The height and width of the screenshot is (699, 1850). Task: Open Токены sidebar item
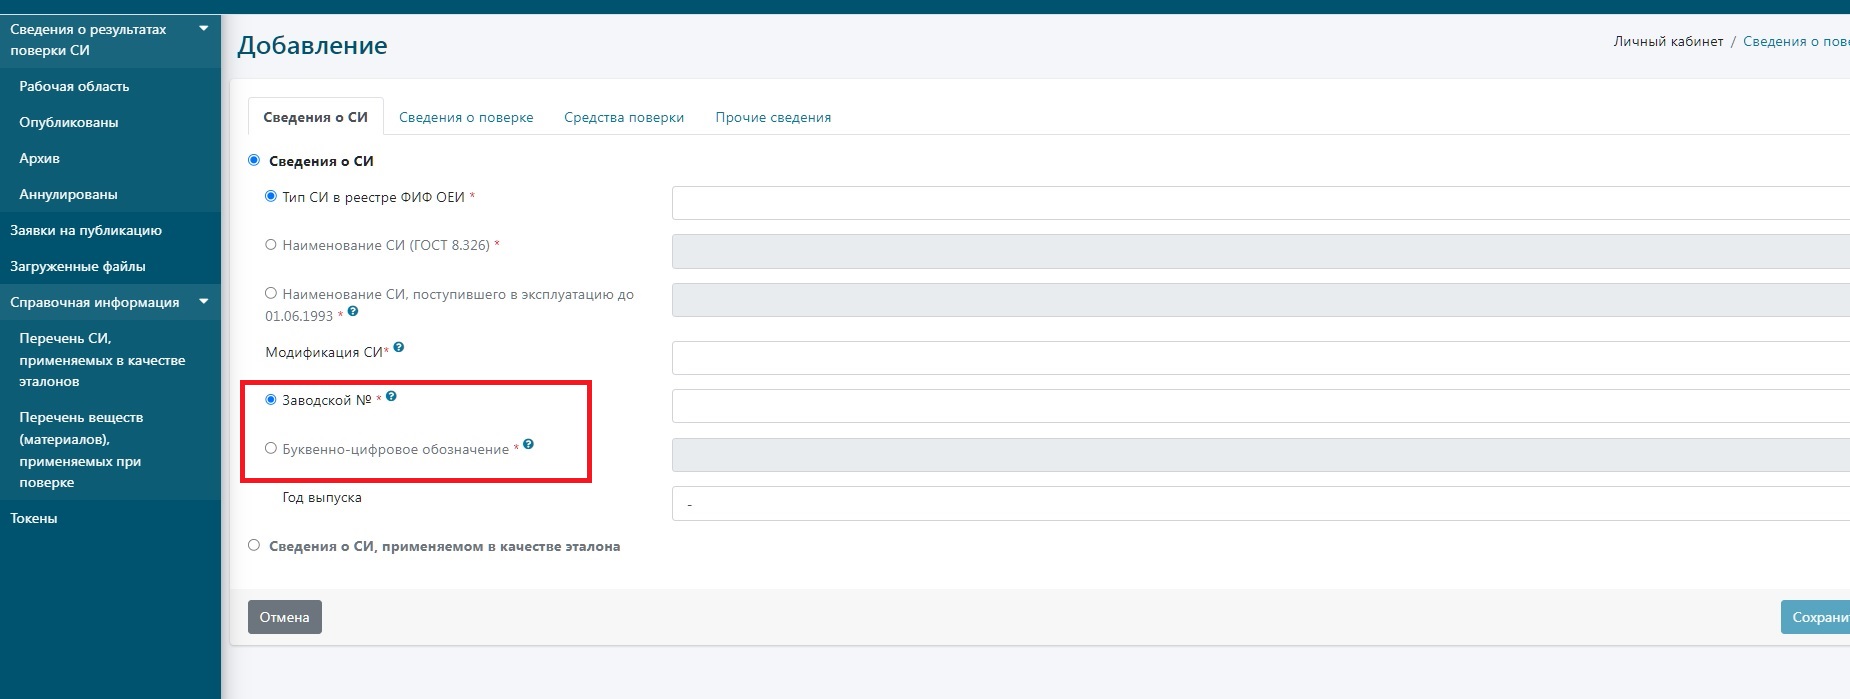pos(34,519)
